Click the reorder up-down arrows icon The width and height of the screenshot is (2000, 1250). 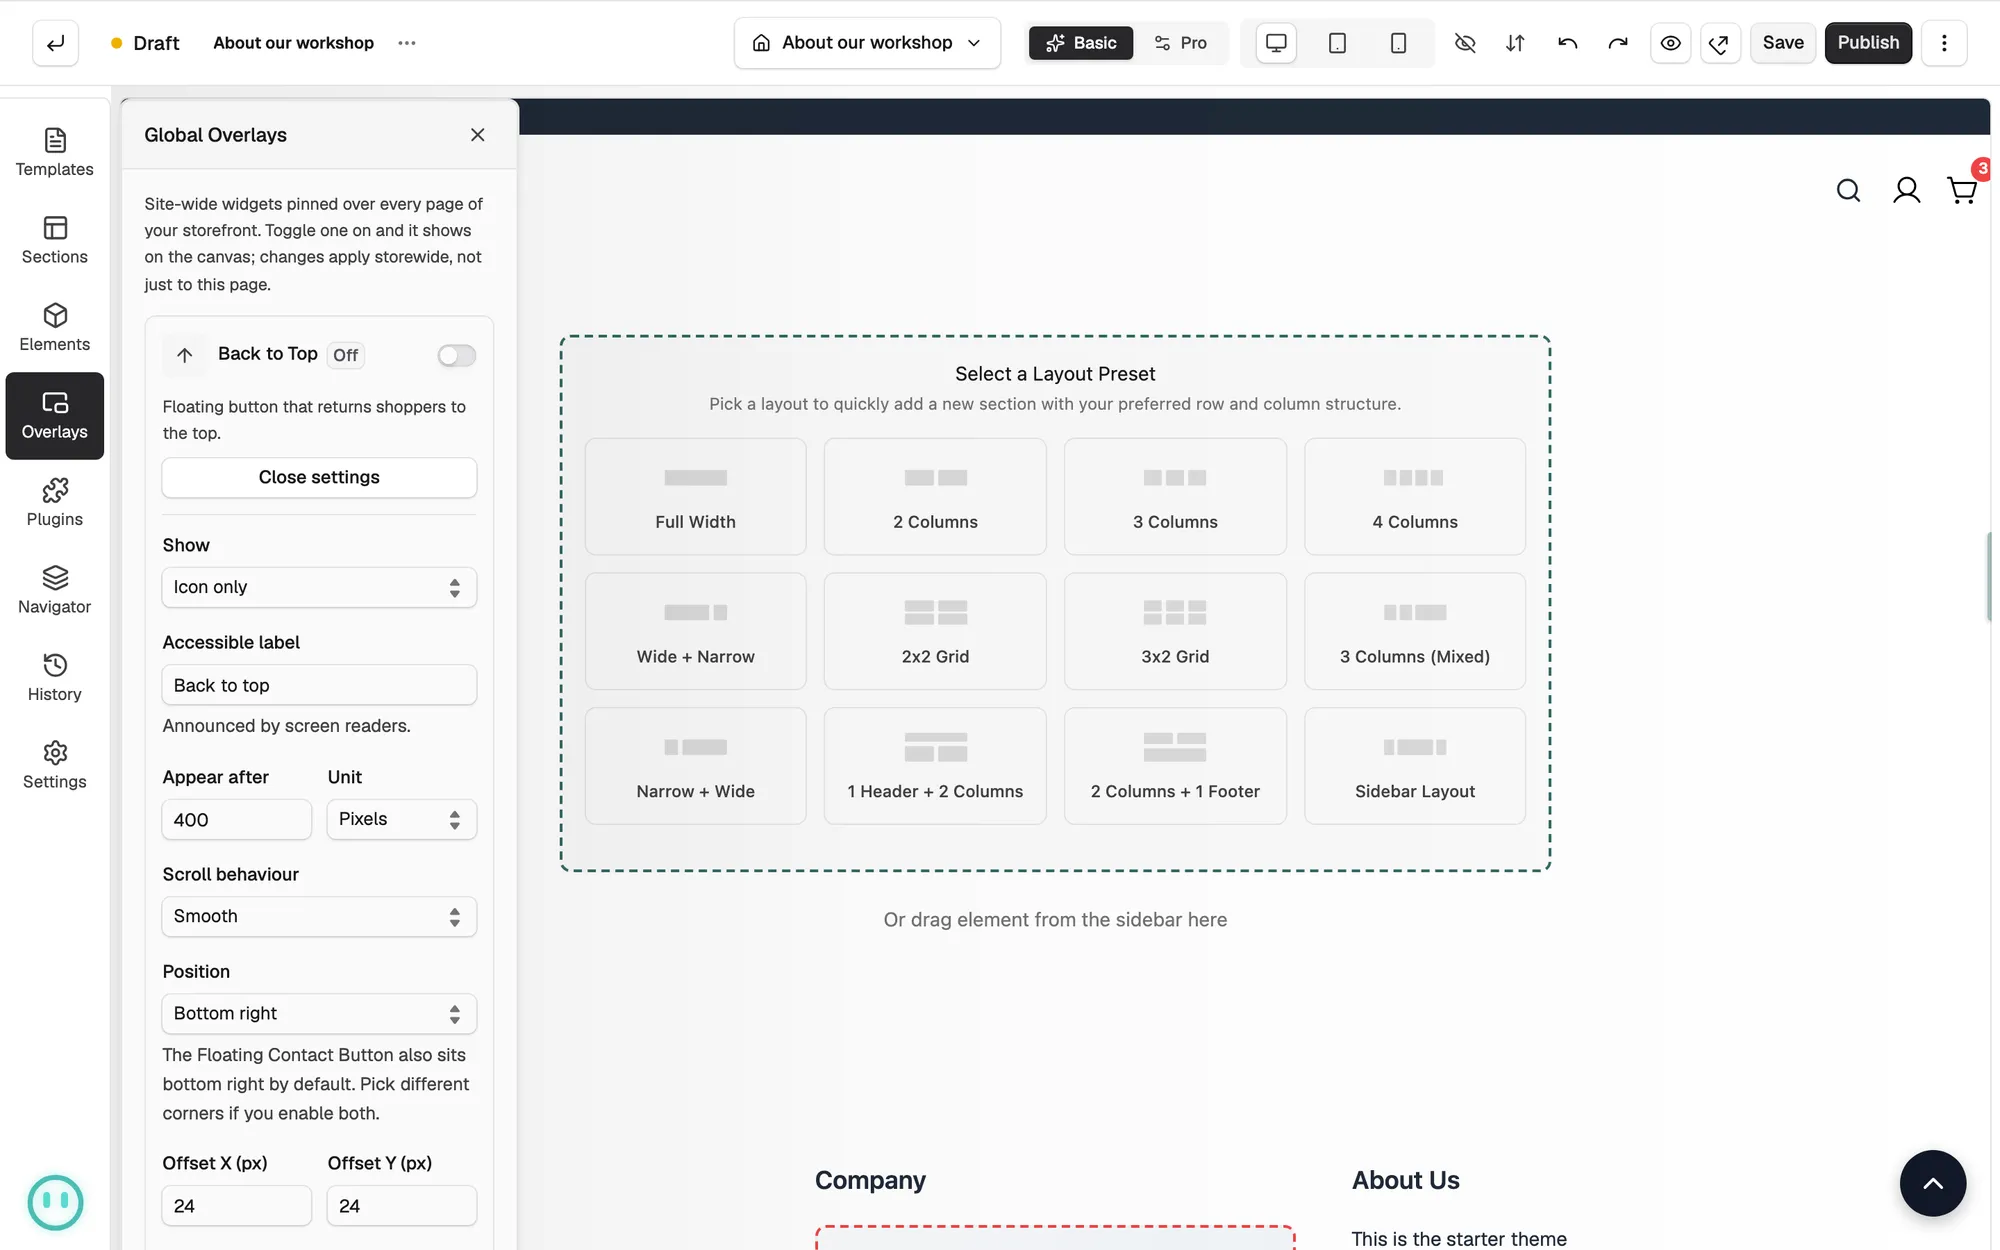[1515, 43]
